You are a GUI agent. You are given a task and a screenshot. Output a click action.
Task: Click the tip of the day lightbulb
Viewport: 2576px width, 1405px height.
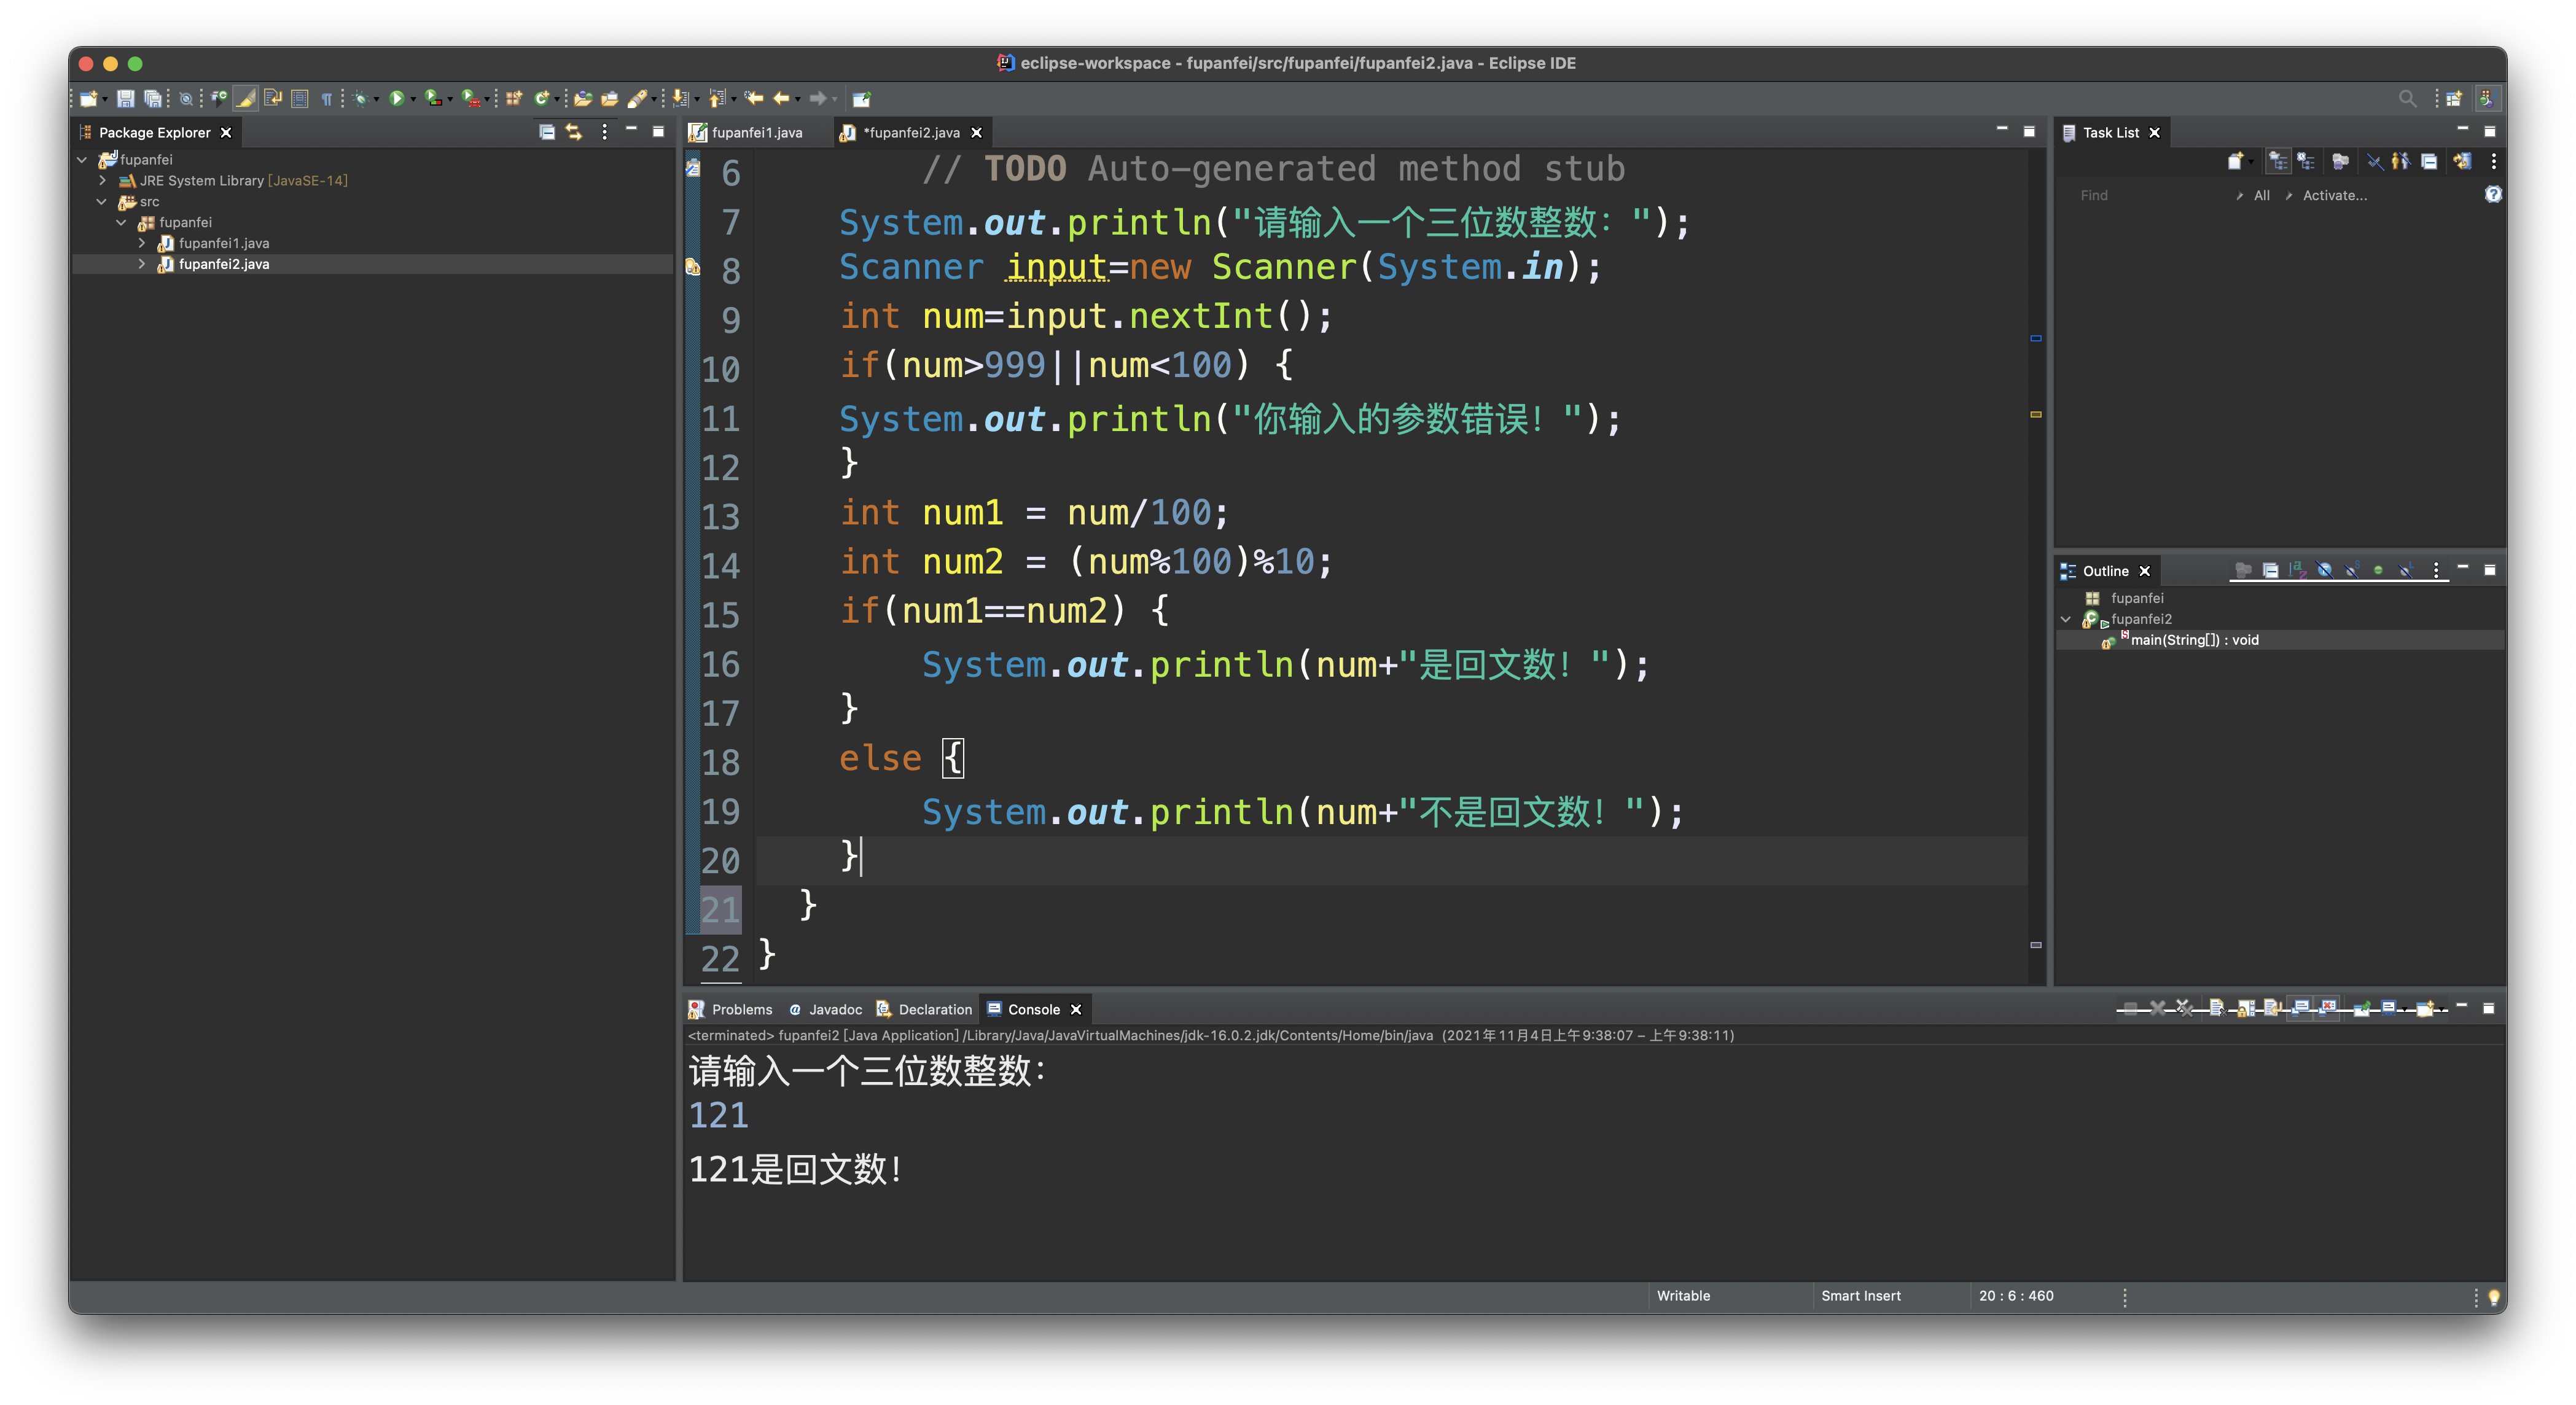[2494, 1296]
